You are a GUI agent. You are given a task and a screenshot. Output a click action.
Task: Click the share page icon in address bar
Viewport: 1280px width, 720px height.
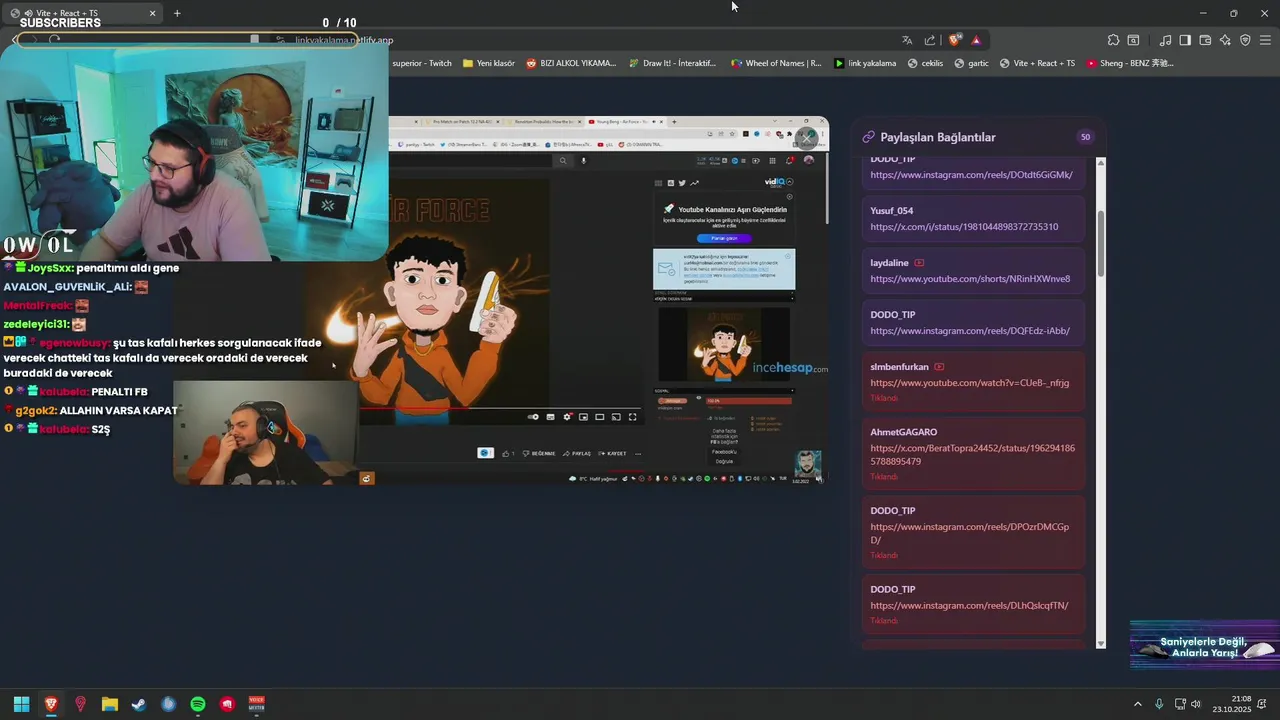point(930,40)
